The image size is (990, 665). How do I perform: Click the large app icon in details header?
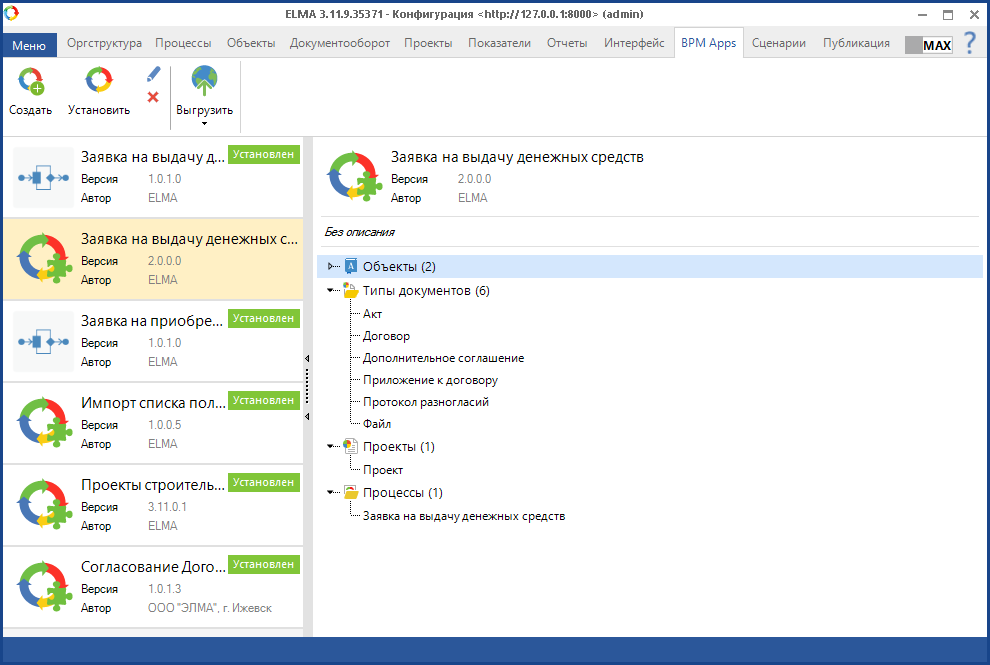pos(355,177)
